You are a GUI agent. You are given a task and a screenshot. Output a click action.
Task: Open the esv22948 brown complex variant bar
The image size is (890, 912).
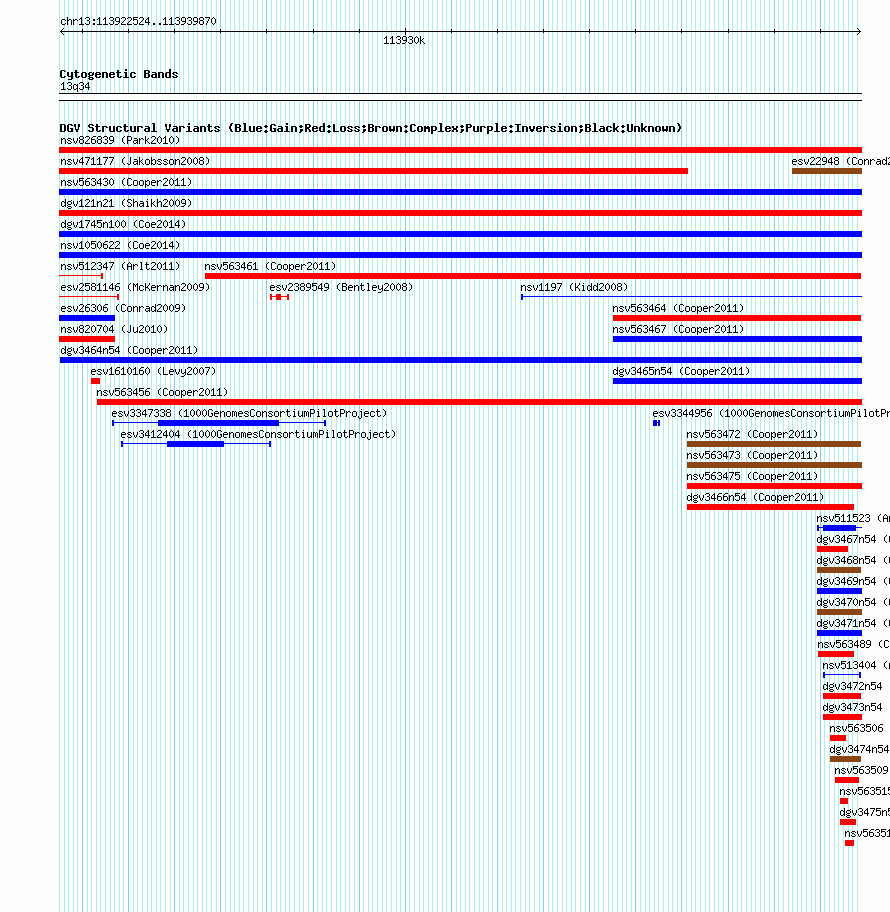(827, 171)
